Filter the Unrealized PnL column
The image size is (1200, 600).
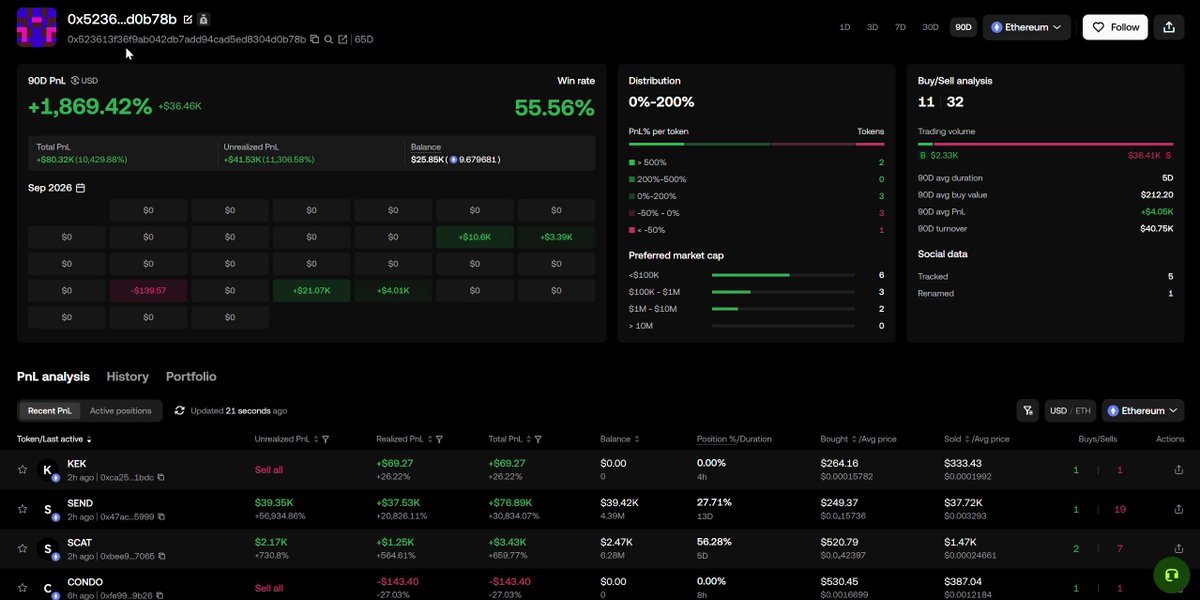coord(326,439)
